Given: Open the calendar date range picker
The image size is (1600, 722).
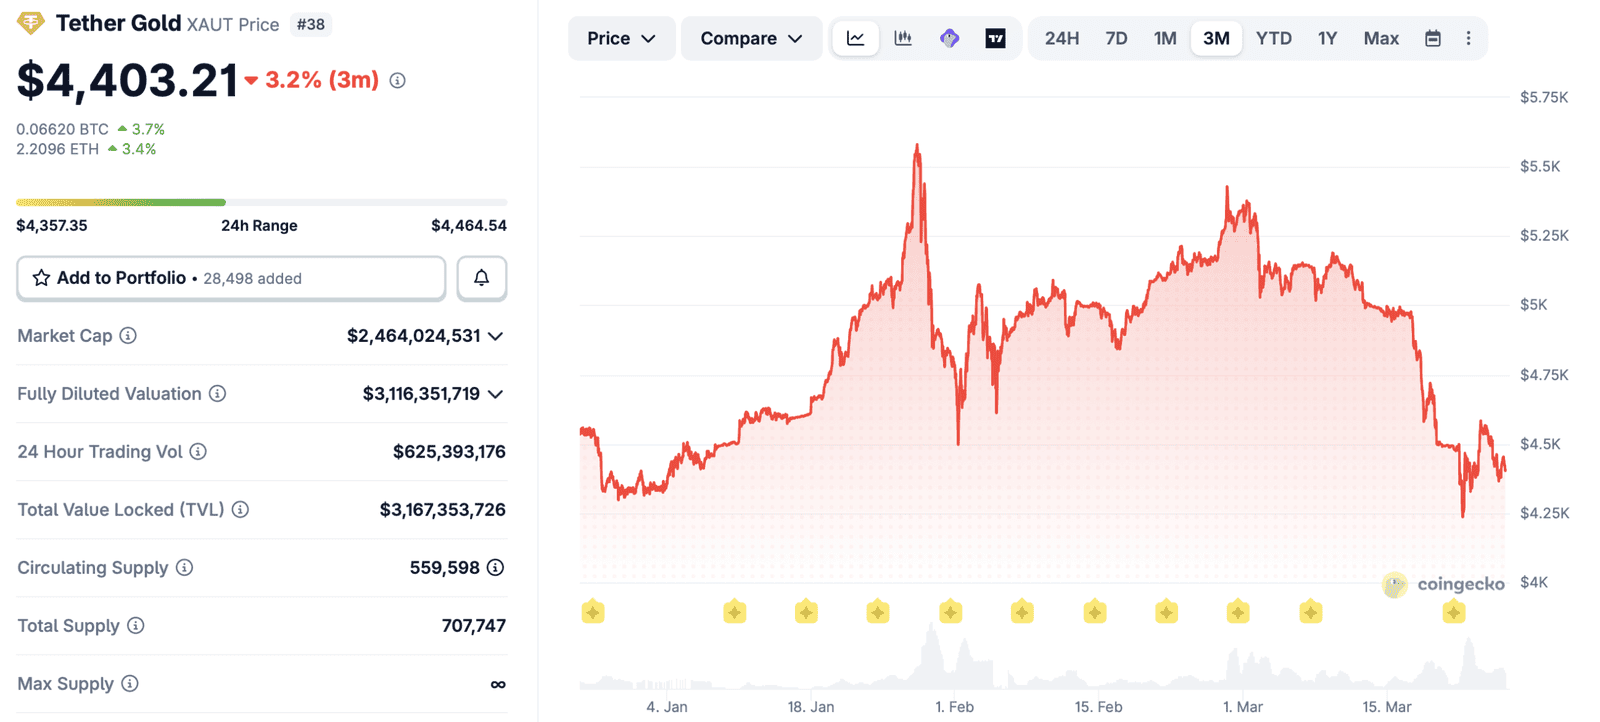Looking at the screenshot, I should 1432,38.
